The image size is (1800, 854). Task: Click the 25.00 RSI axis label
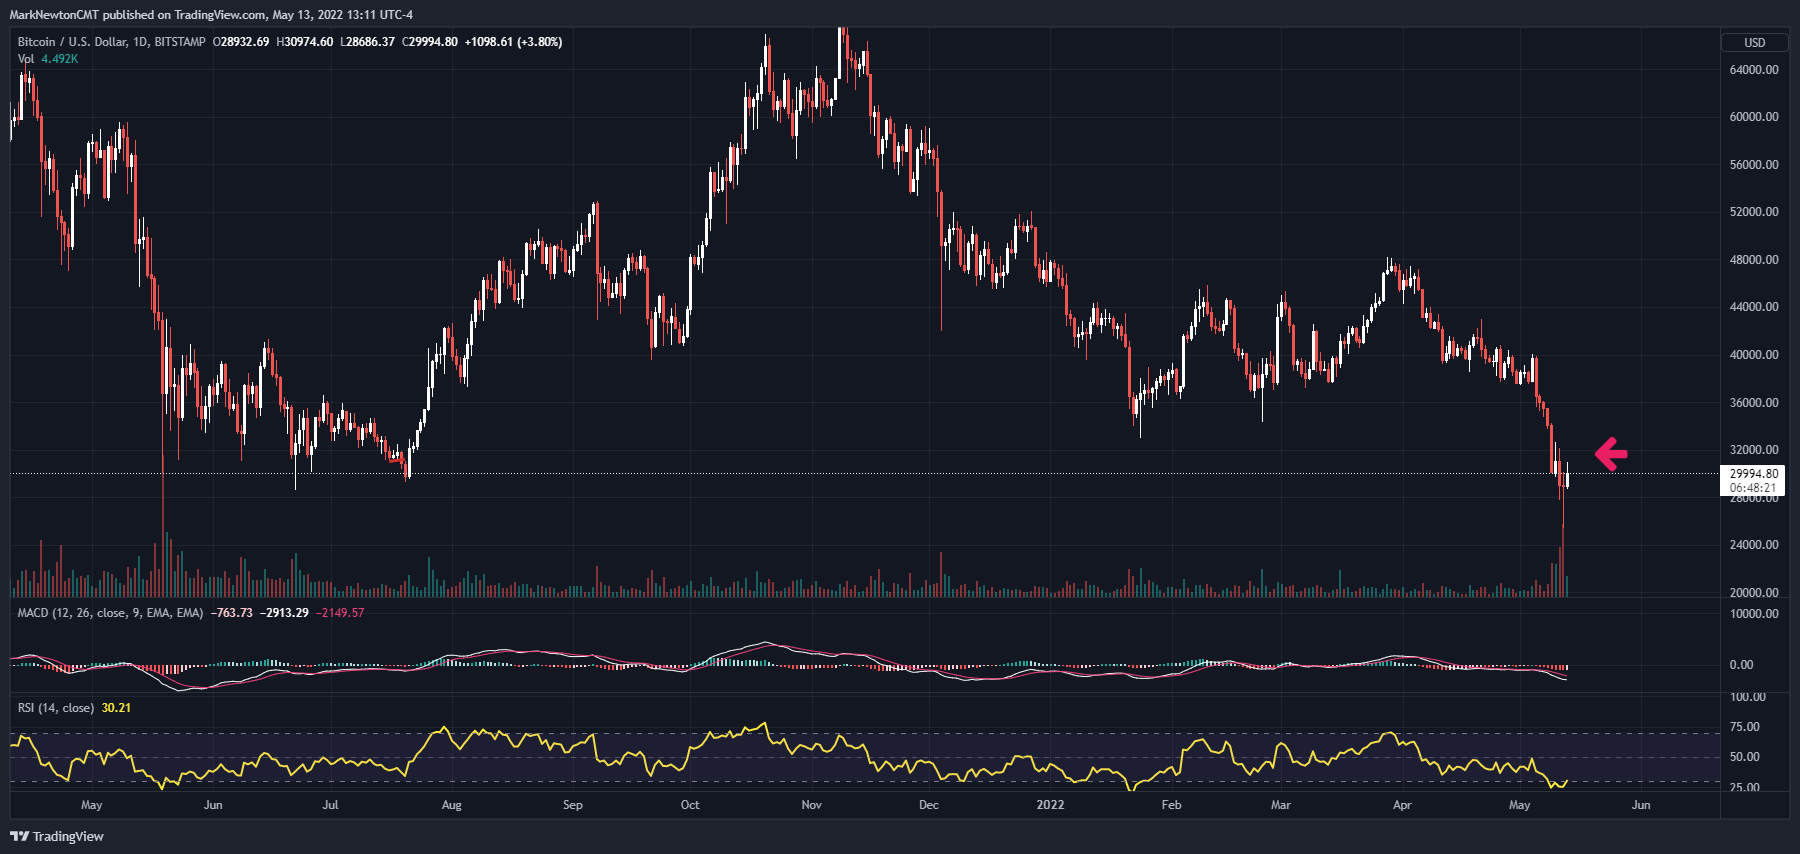pyautogui.click(x=1745, y=788)
